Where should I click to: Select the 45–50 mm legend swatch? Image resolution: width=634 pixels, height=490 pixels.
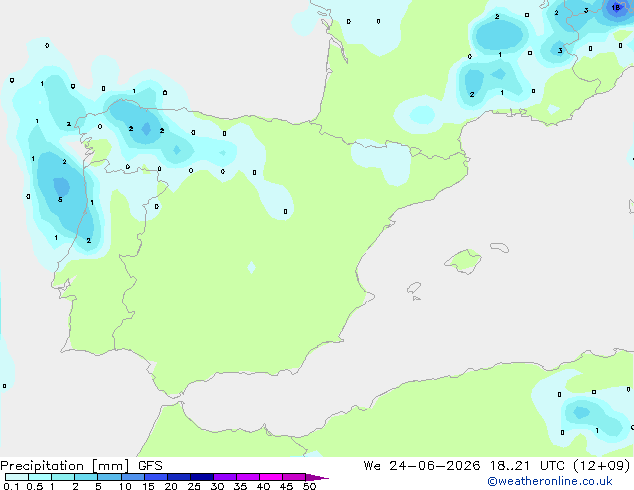tap(294, 477)
